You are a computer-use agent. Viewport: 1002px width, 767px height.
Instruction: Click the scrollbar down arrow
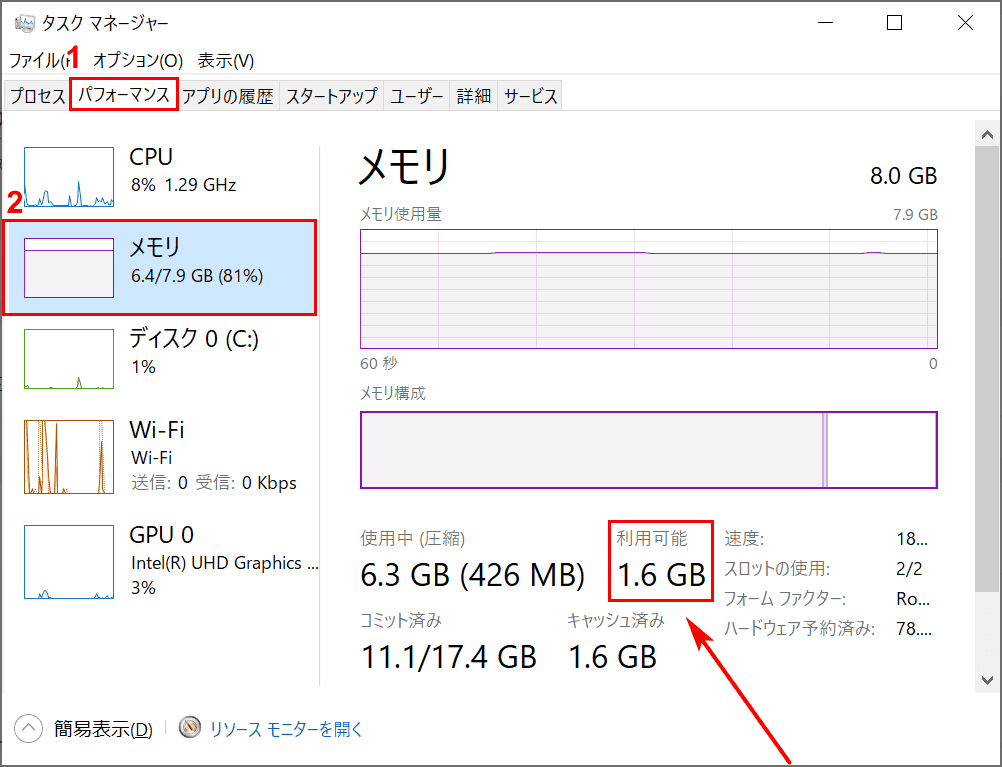point(987,680)
